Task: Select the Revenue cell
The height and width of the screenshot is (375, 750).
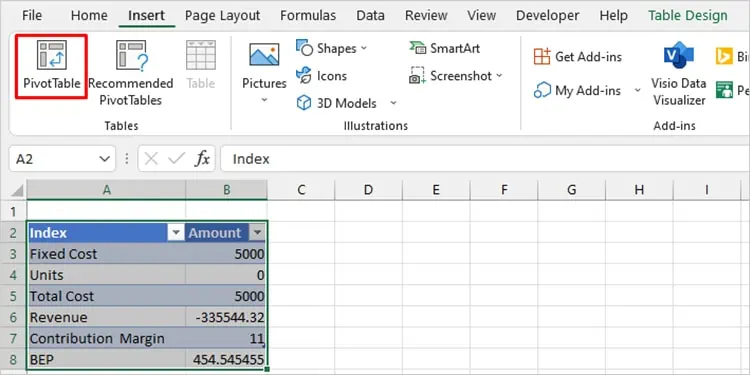Action: point(106,317)
